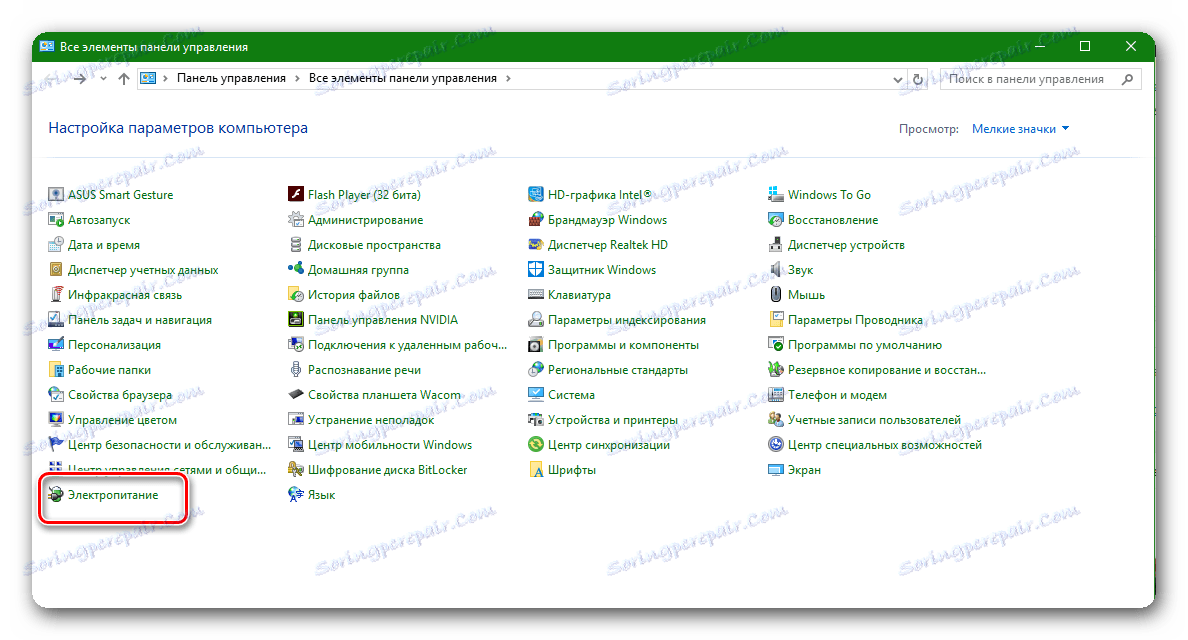Click the Windows To Go icon
1188x640 pixels.
click(x=776, y=195)
